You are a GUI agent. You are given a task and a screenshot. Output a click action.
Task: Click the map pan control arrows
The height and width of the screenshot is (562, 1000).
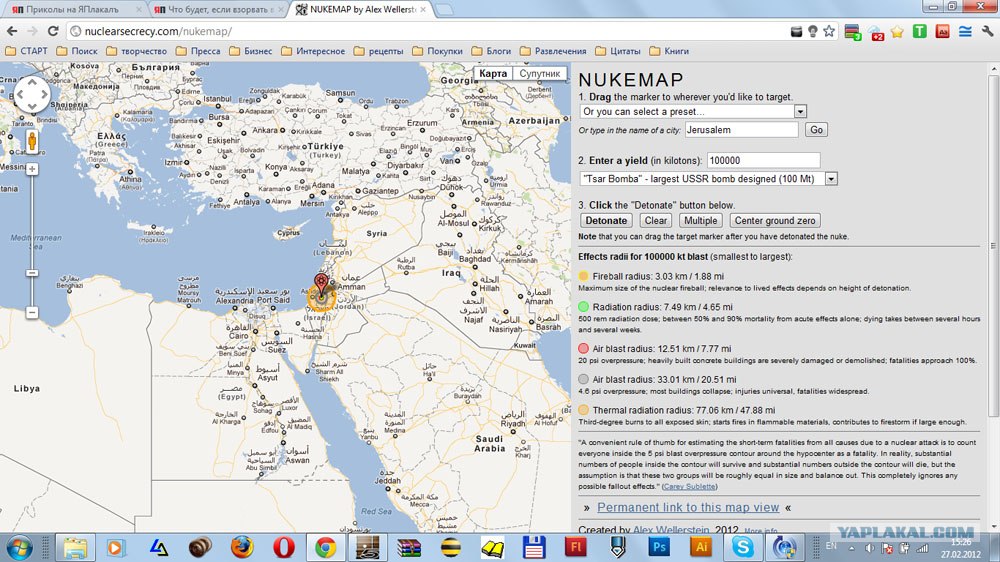point(31,94)
